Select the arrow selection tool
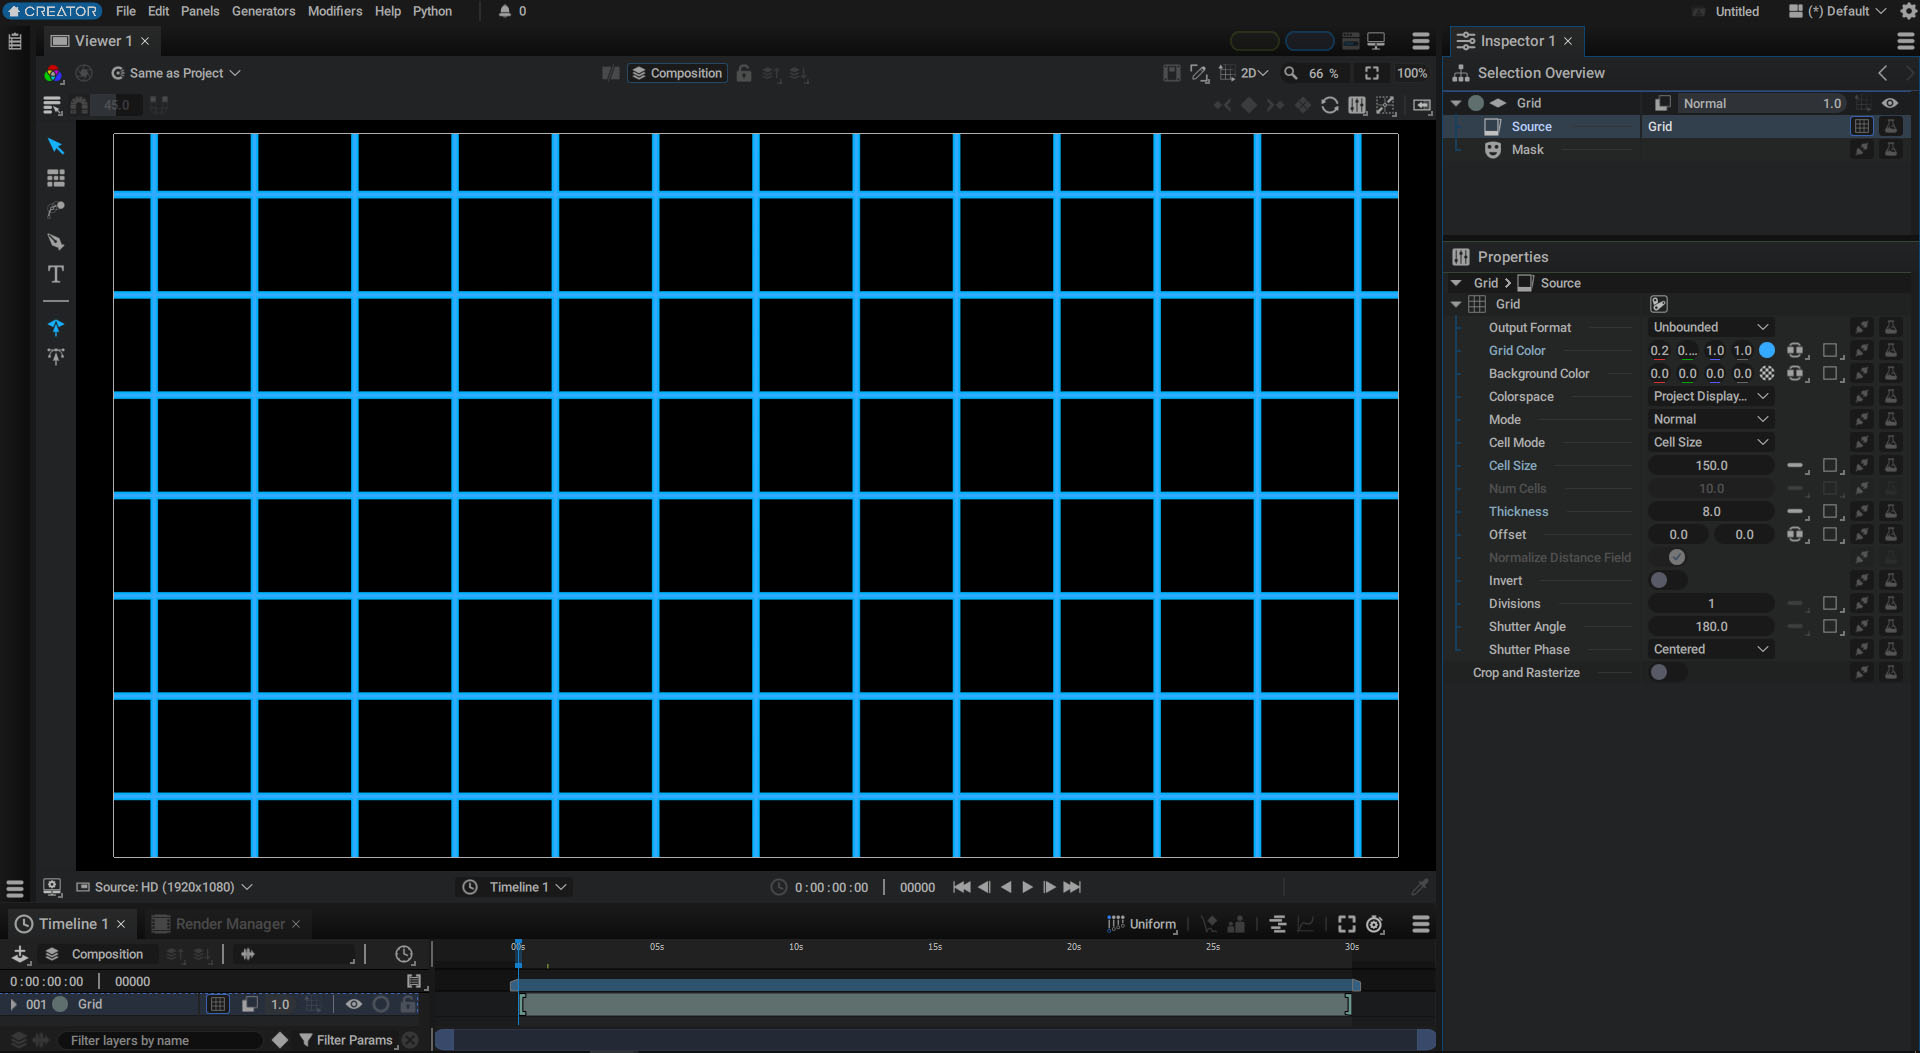Viewport: 1920px width, 1053px height. (56, 146)
